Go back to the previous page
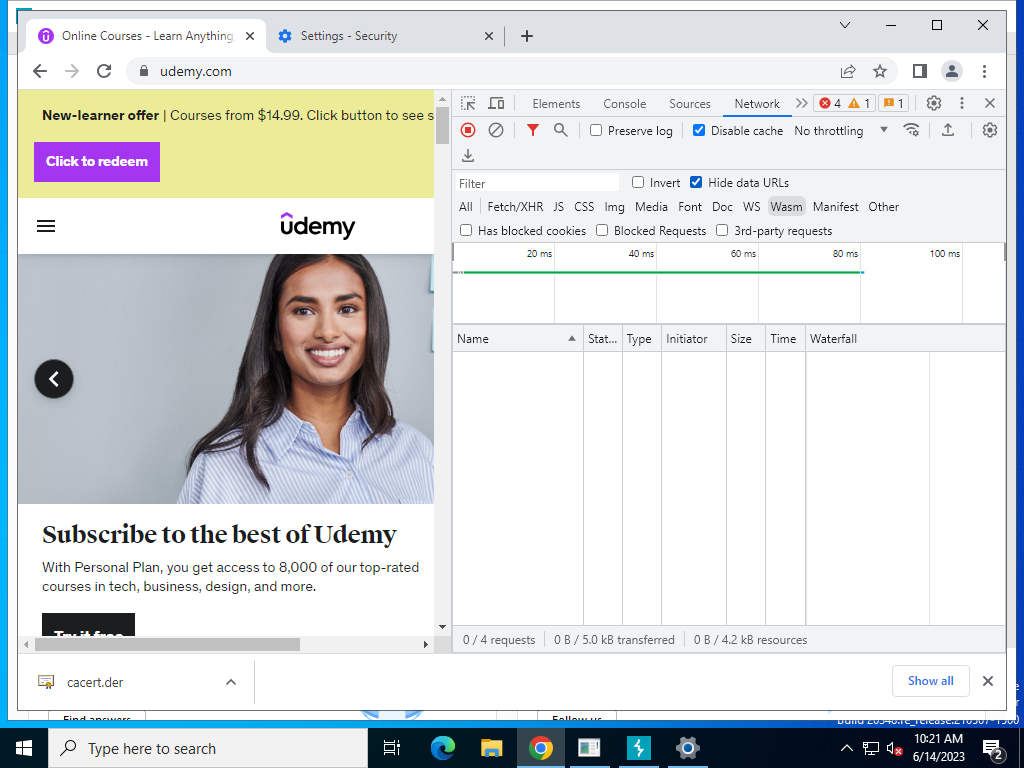The height and width of the screenshot is (768, 1024). coord(40,71)
